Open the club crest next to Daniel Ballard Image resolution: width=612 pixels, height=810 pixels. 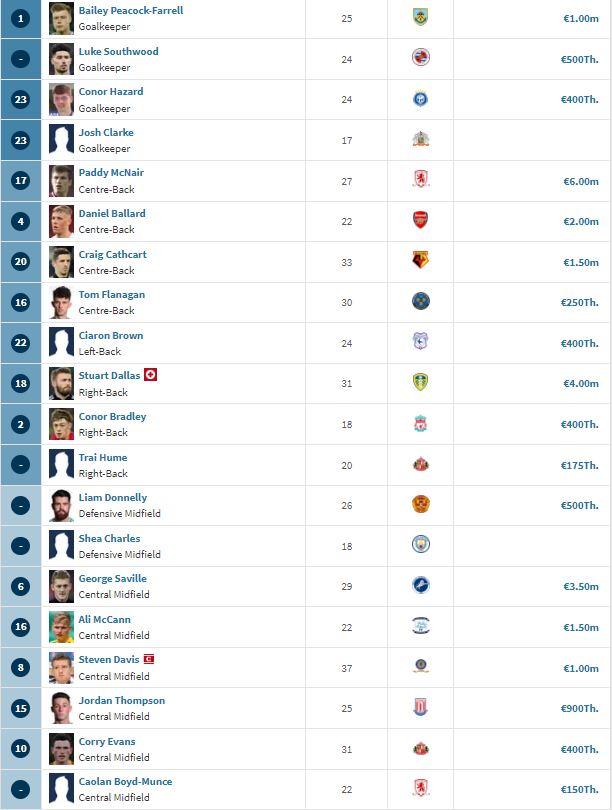coord(420,220)
